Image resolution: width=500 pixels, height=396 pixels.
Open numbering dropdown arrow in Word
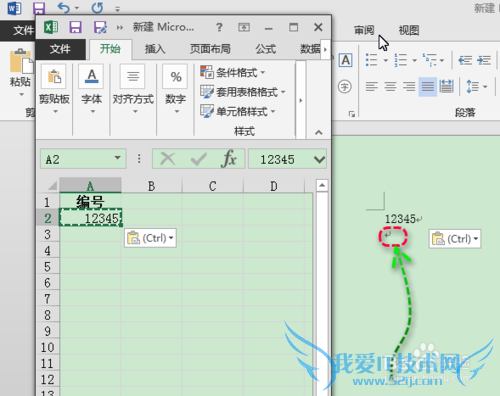415,61
